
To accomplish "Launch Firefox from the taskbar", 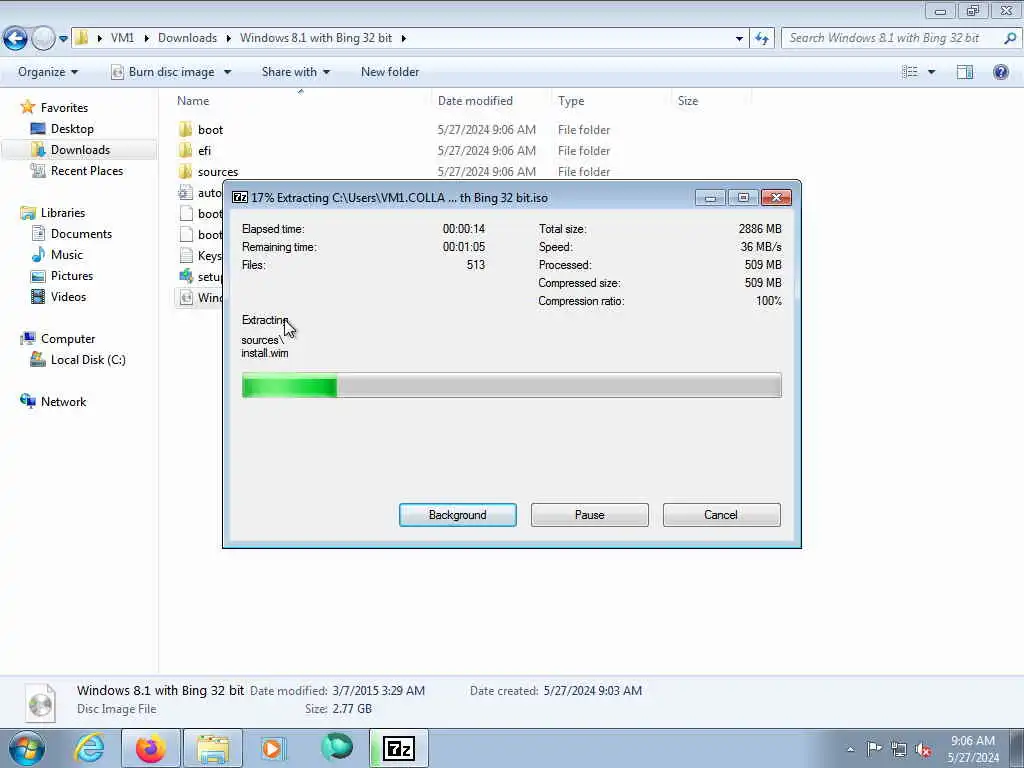I will pos(150,748).
